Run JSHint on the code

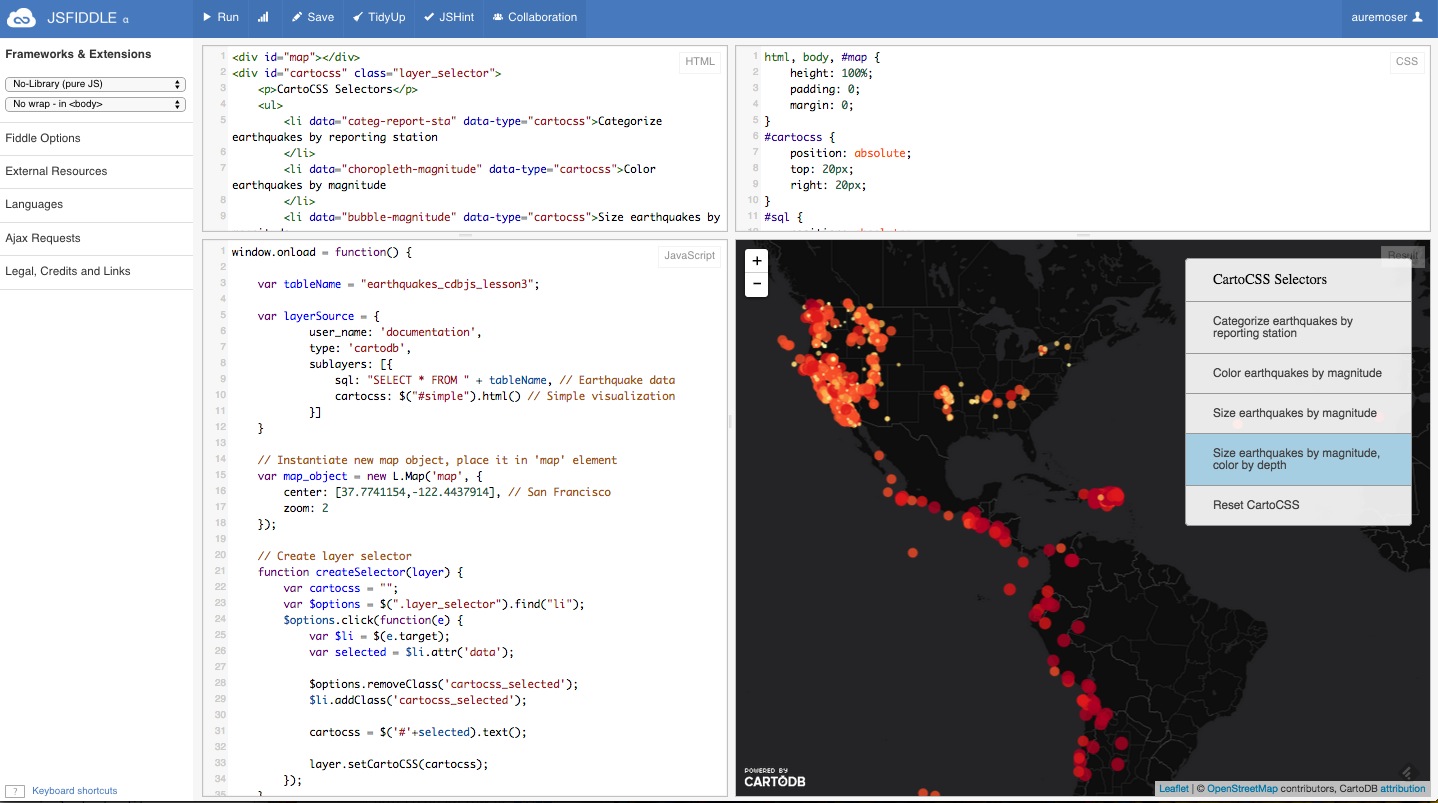coord(448,17)
